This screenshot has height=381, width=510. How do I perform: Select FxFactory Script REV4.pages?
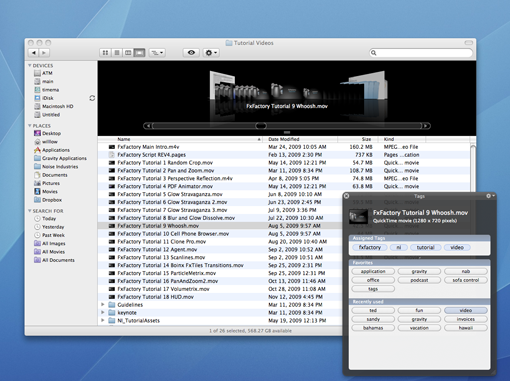(284, 155)
